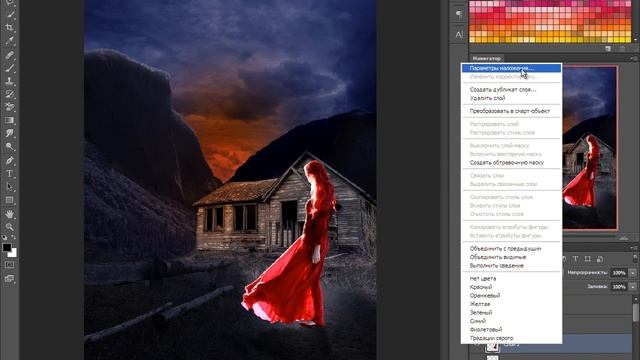This screenshot has width=640, height=360.
Task: Open Character panel 'A' icon in dock
Action: tap(459, 35)
